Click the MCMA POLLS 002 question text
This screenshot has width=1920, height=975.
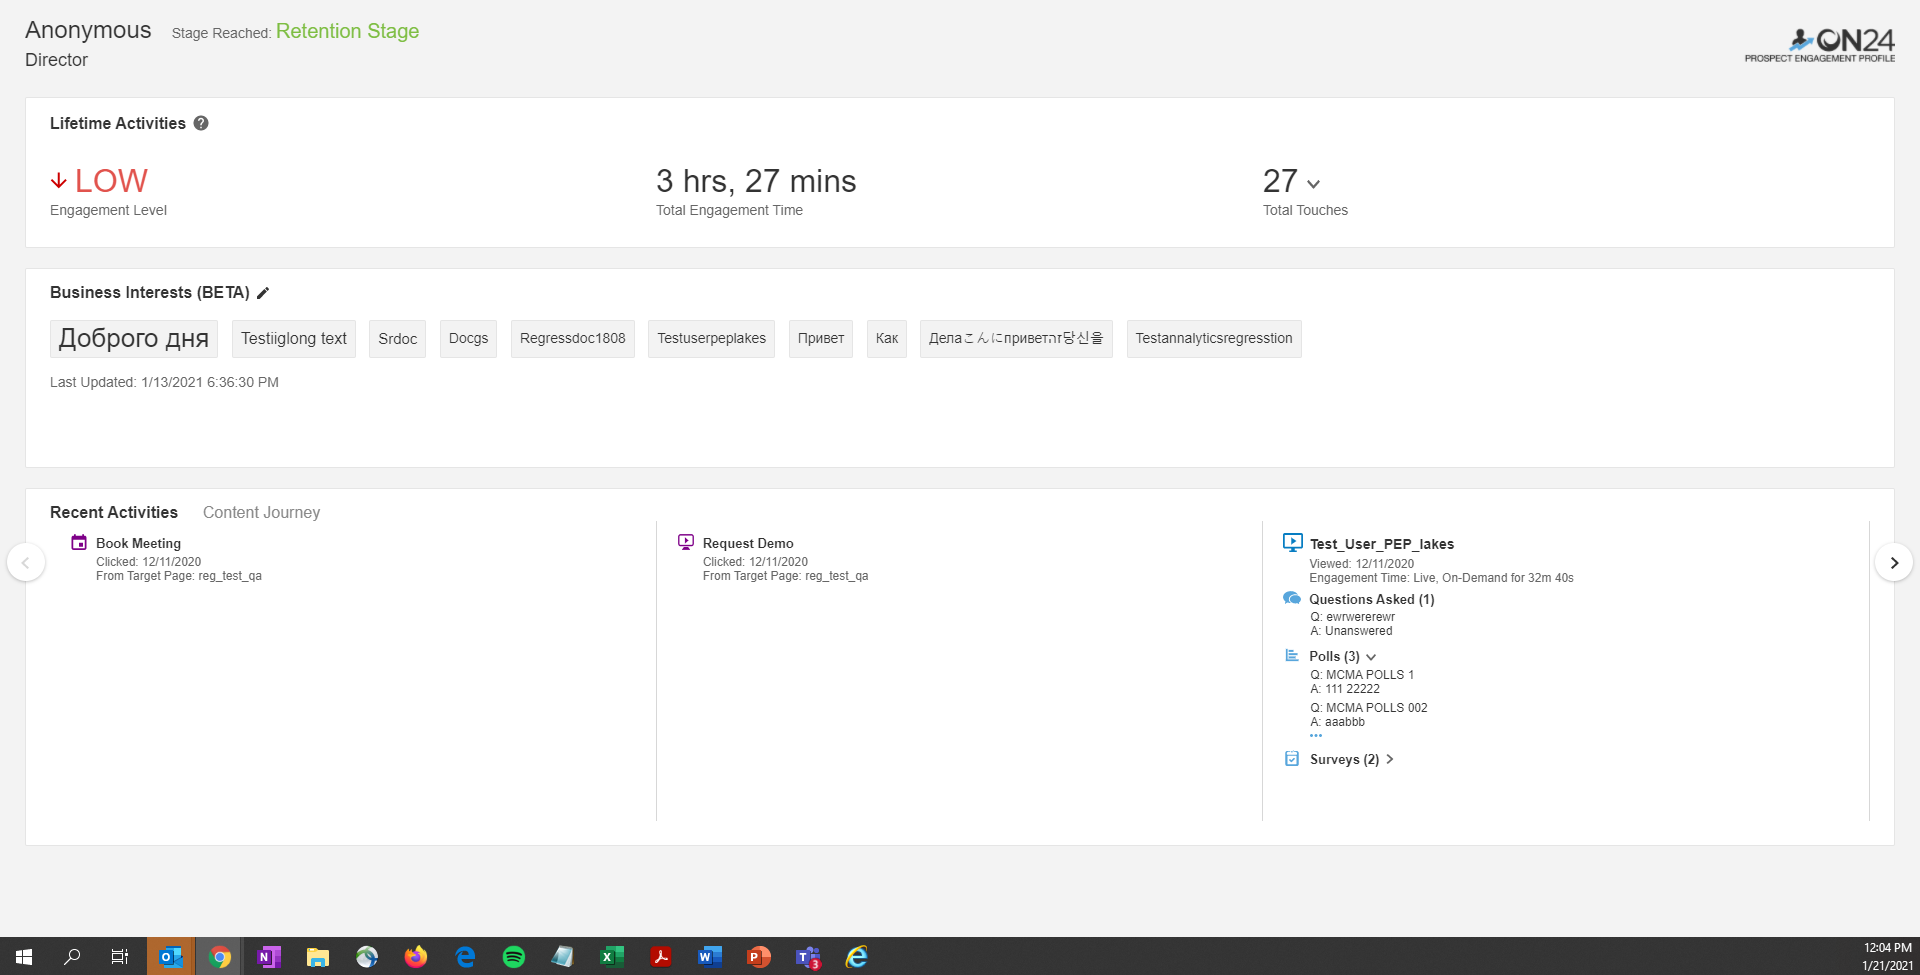click(x=1369, y=707)
